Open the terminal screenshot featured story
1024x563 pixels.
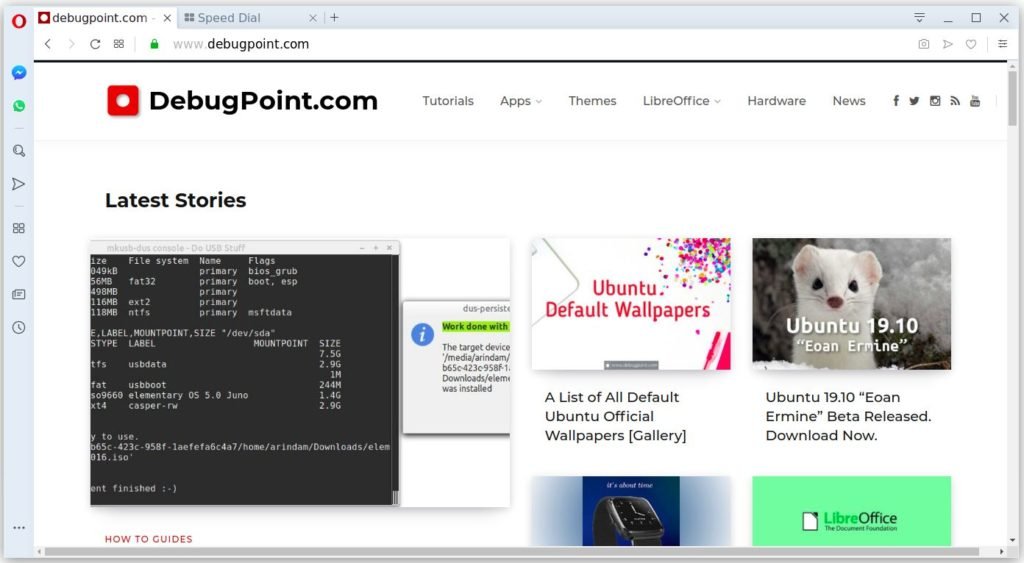click(300, 372)
